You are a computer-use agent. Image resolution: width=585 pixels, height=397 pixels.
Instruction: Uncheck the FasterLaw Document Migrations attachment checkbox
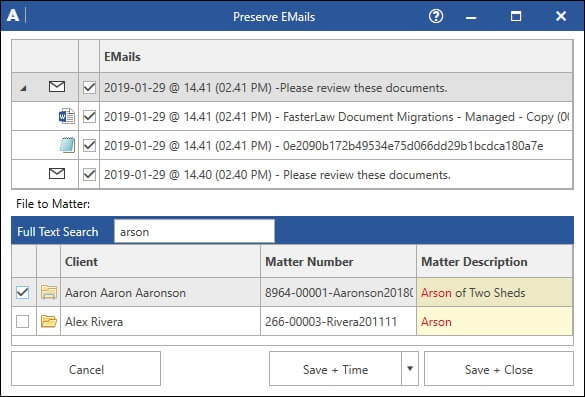pos(89,116)
